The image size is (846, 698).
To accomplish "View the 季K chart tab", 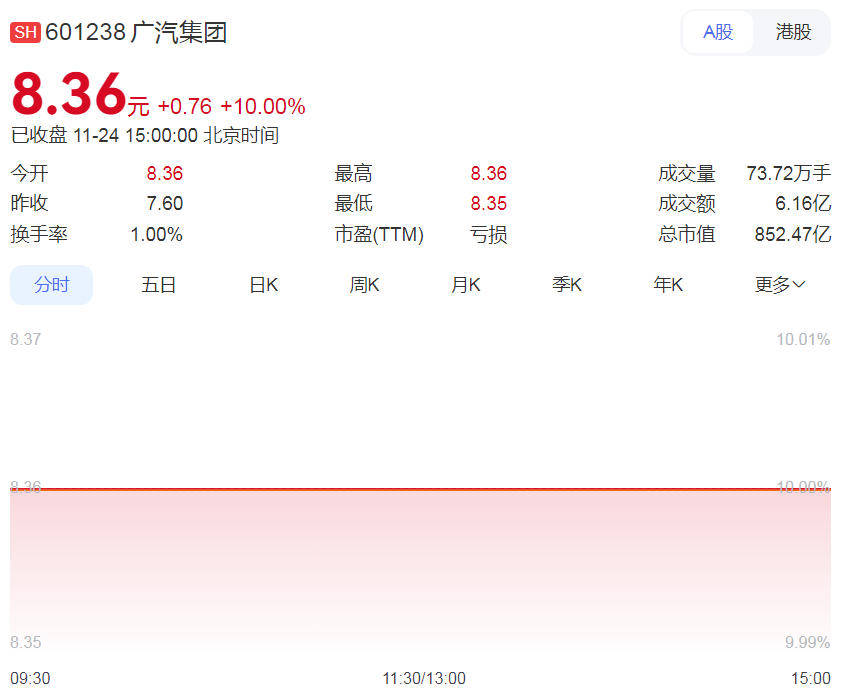I will (x=567, y=284).
